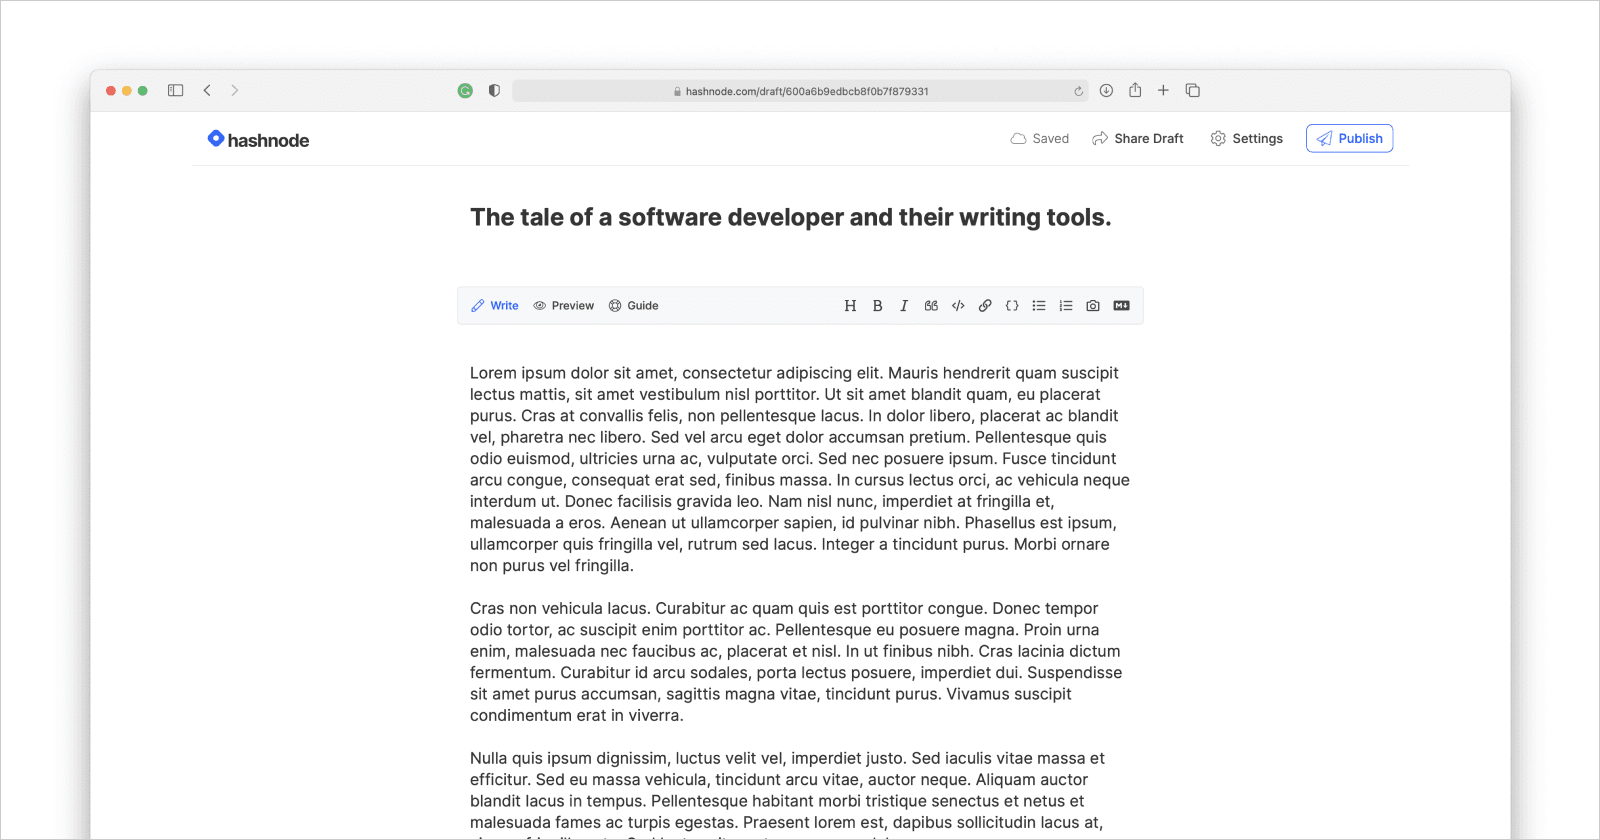
Task: Insert a blockquote
Action: click(931, 306)
